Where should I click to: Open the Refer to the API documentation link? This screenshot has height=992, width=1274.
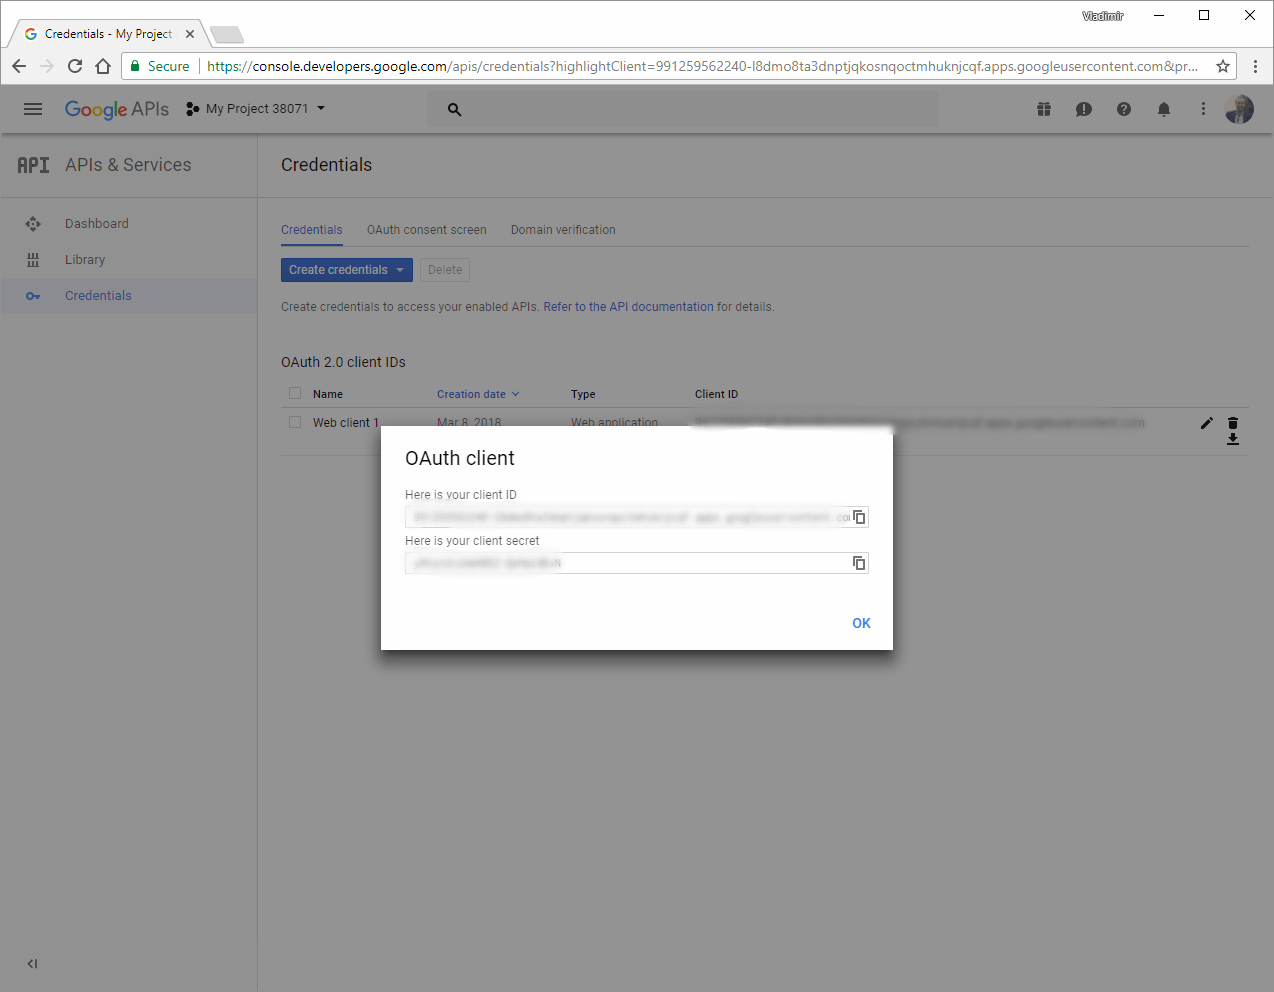coord(628,307)
